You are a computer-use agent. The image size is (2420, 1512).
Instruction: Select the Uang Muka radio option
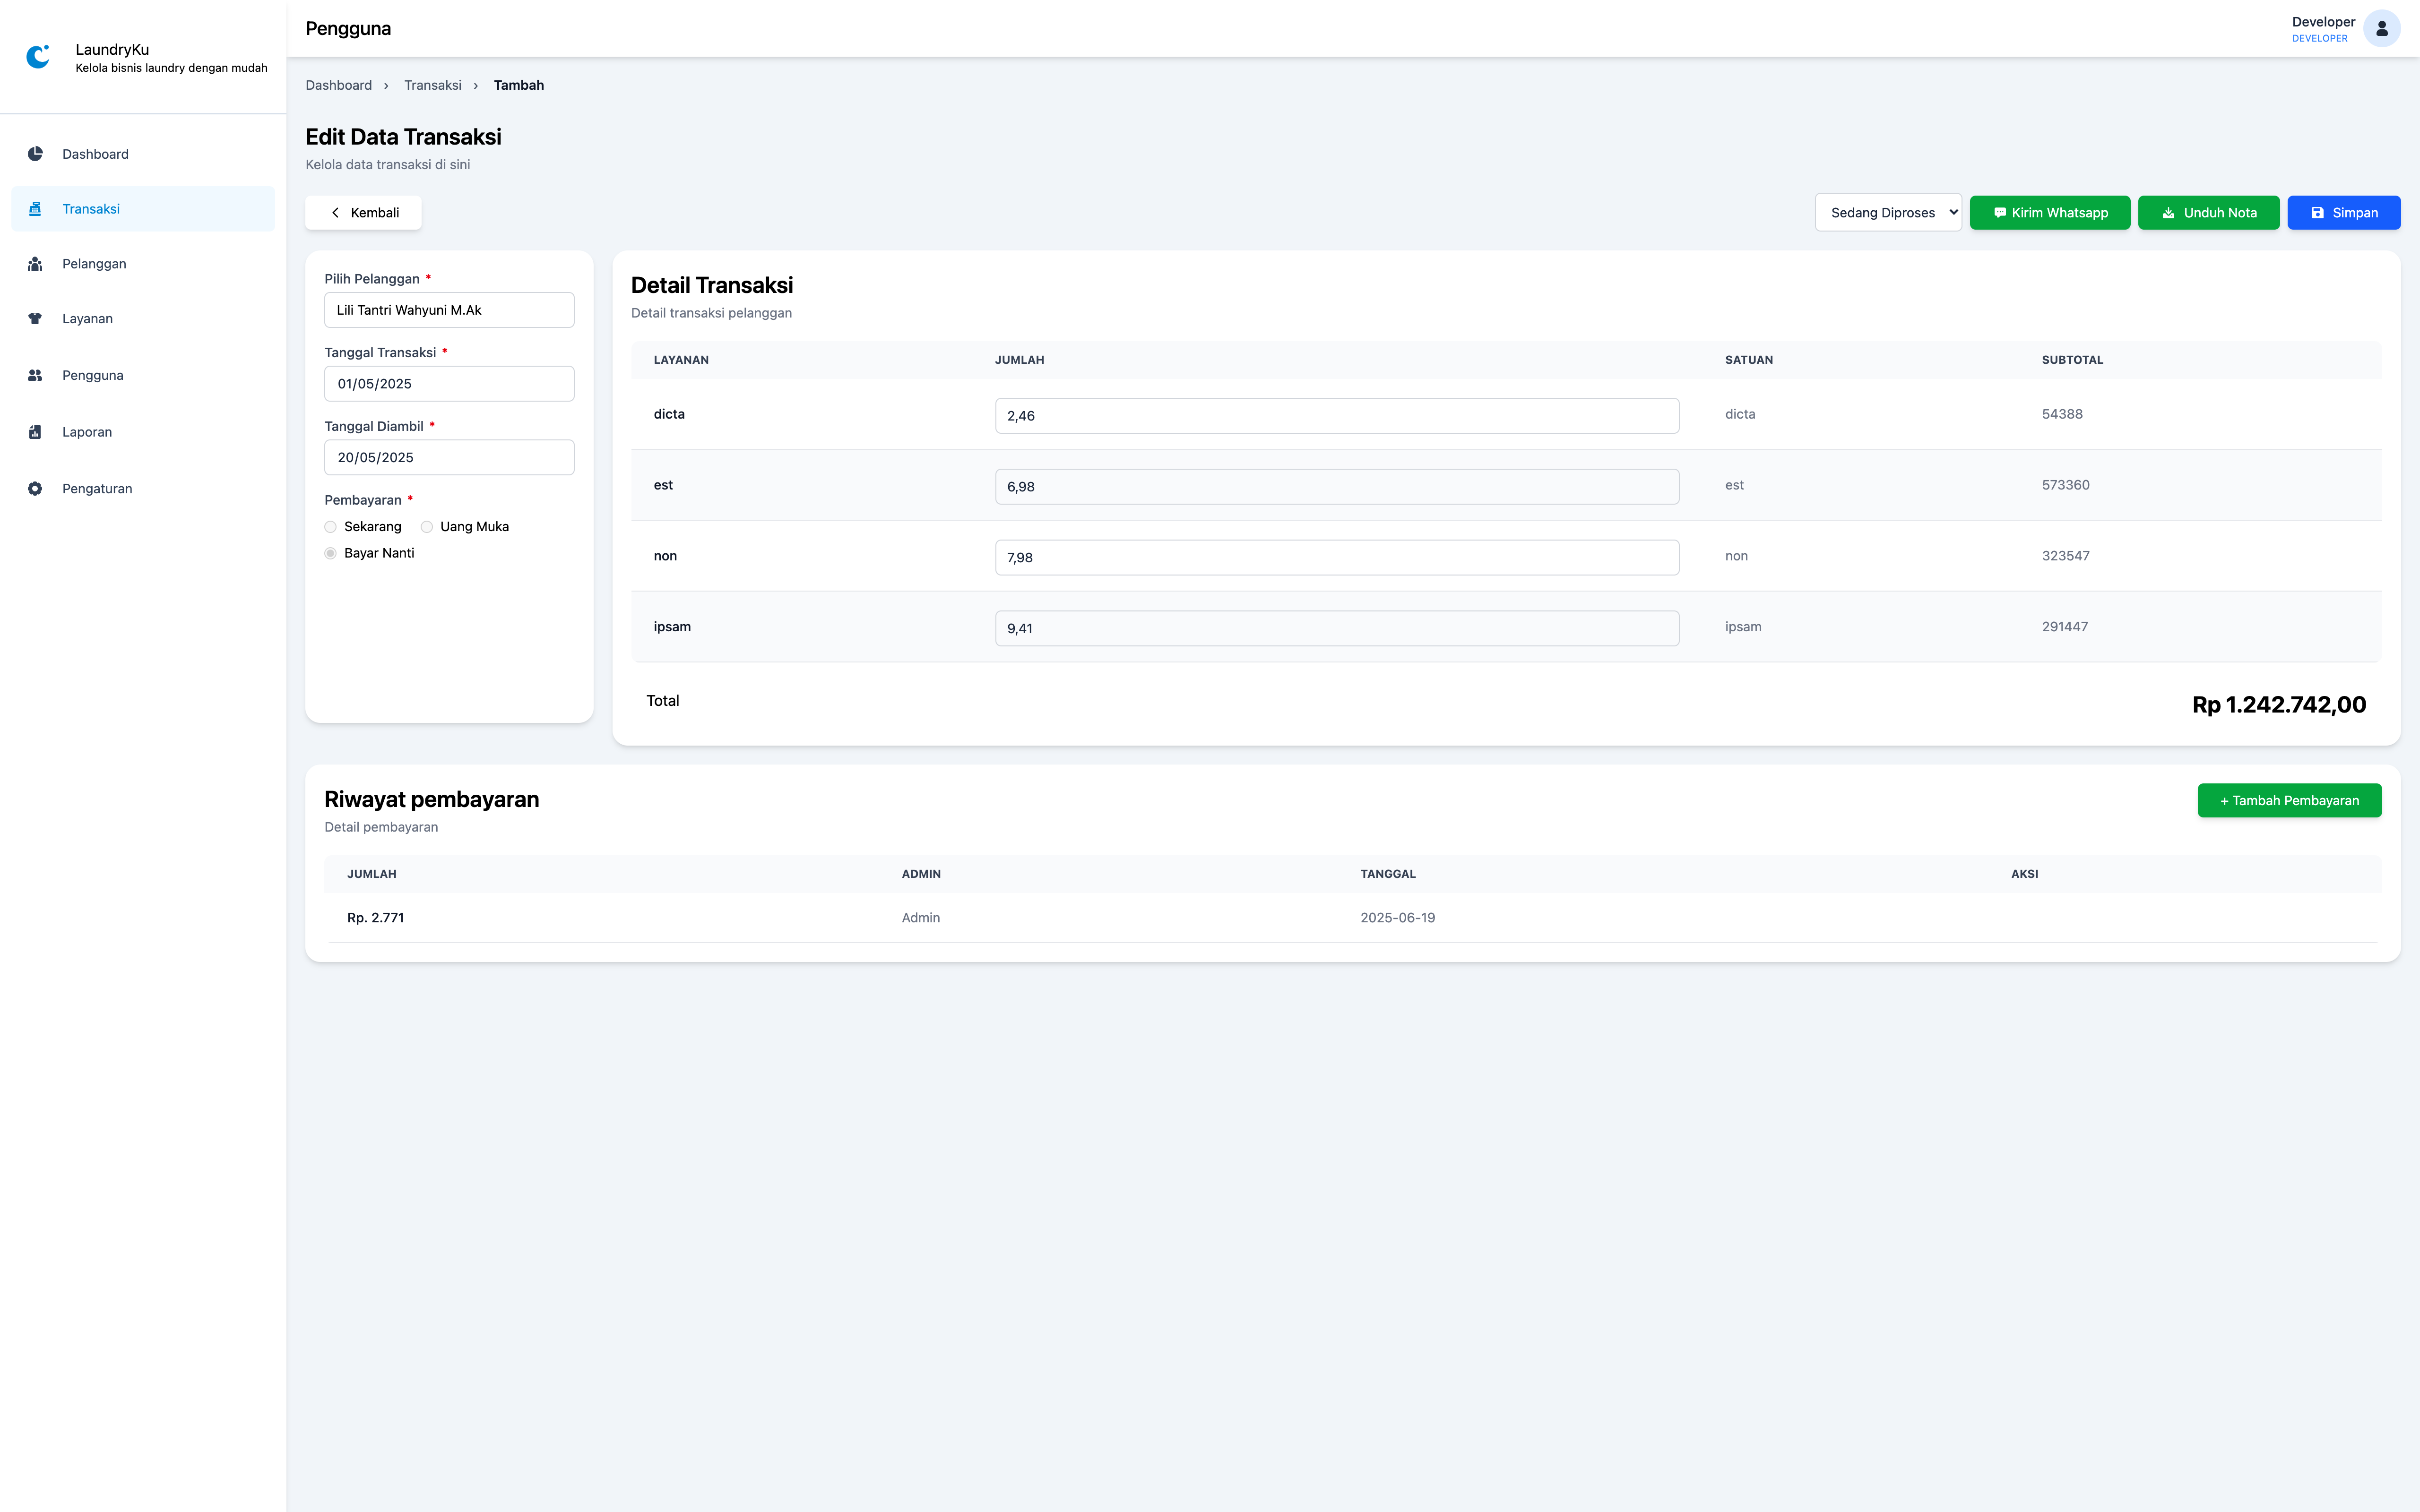click(427, 527)
